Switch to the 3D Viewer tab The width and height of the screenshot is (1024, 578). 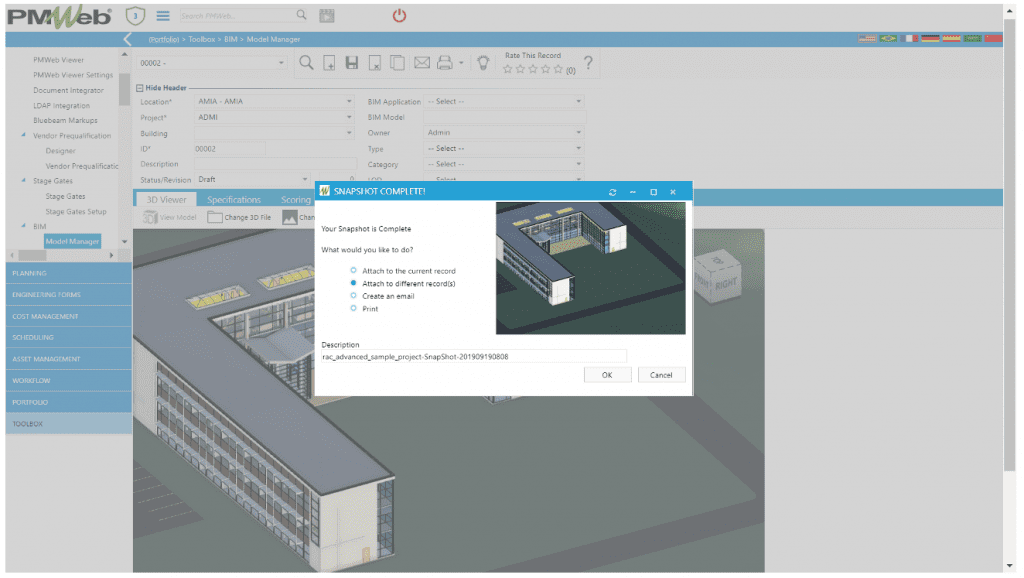click(x=167, y=199)
